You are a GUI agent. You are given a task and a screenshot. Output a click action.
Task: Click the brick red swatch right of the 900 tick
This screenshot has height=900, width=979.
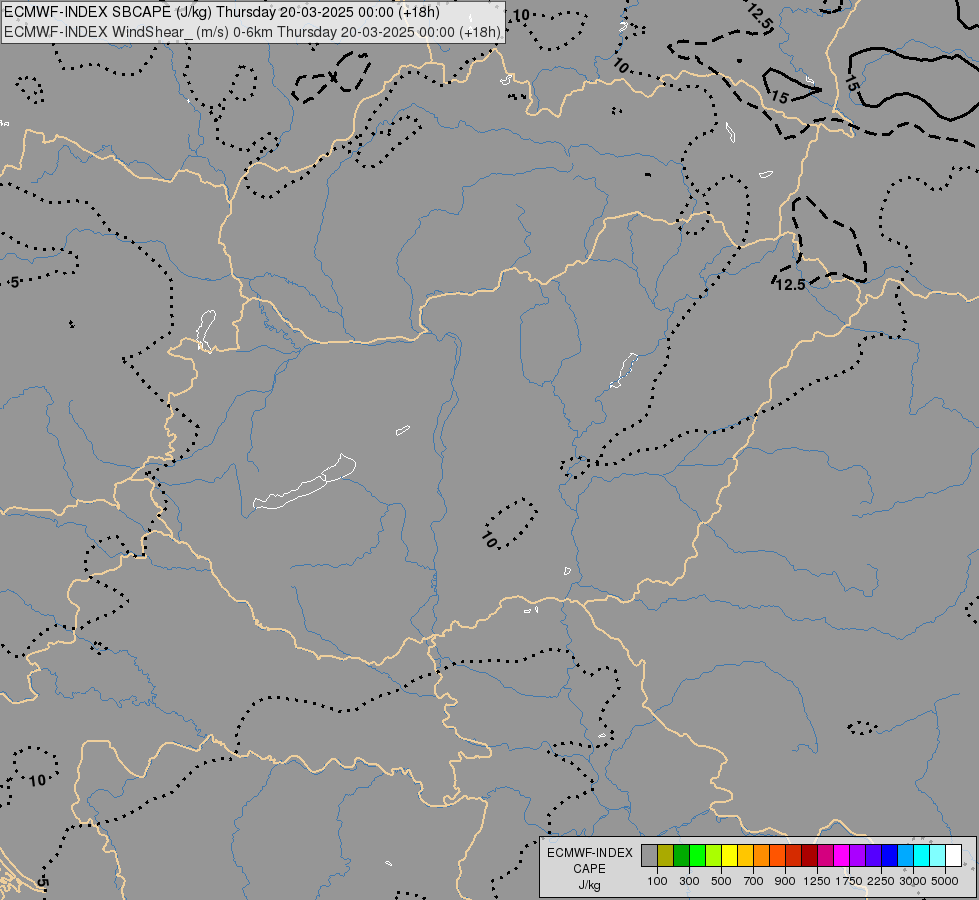794,856
